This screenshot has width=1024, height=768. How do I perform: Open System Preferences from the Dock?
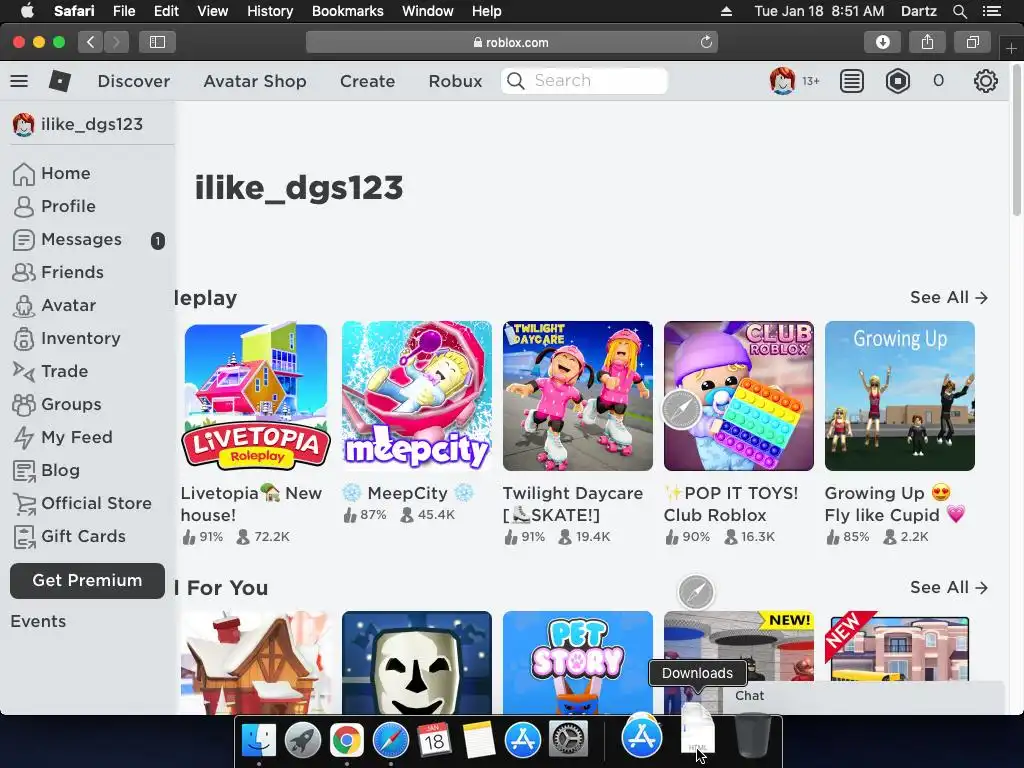(x=568, y=740)
